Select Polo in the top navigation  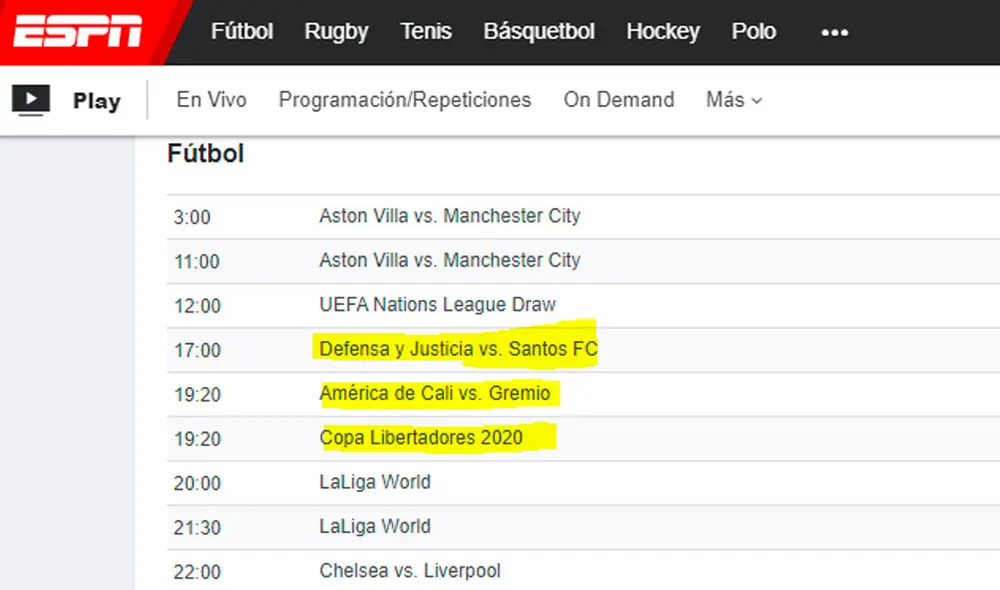754,32
